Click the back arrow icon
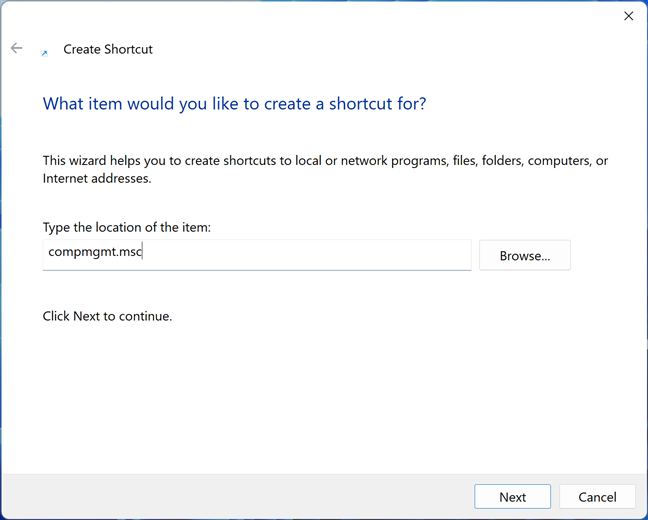This screenshot has height=520, width=648. 17,48
